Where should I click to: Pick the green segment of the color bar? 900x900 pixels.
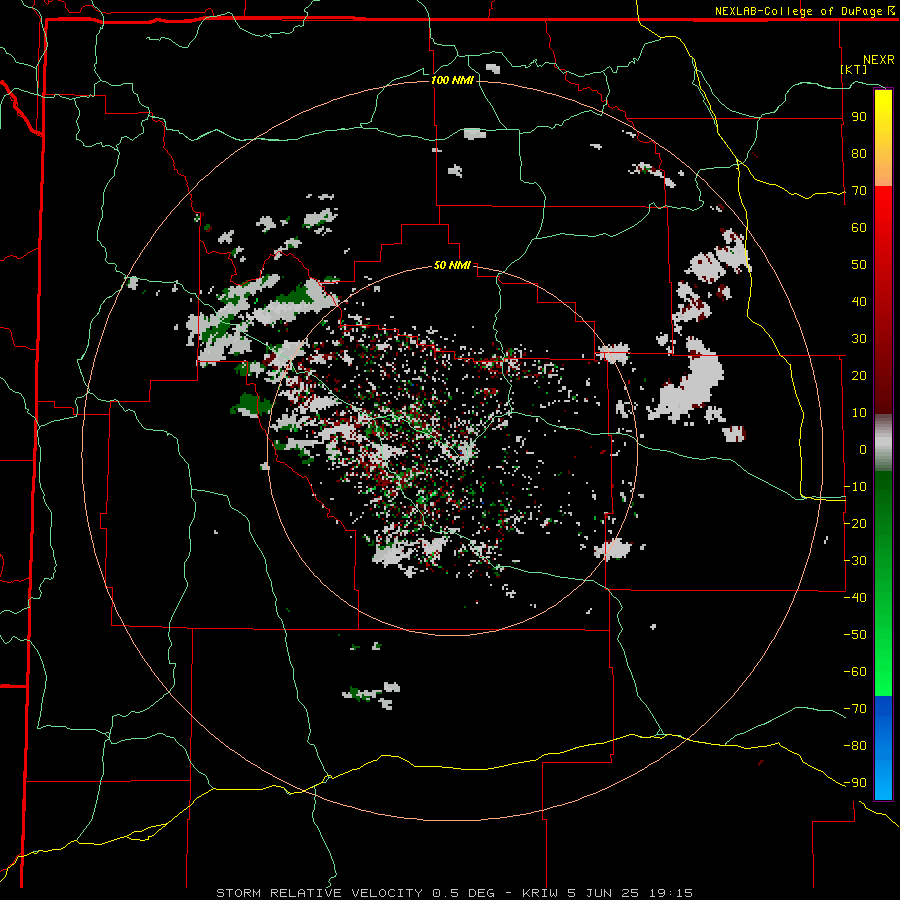[883, 584]
